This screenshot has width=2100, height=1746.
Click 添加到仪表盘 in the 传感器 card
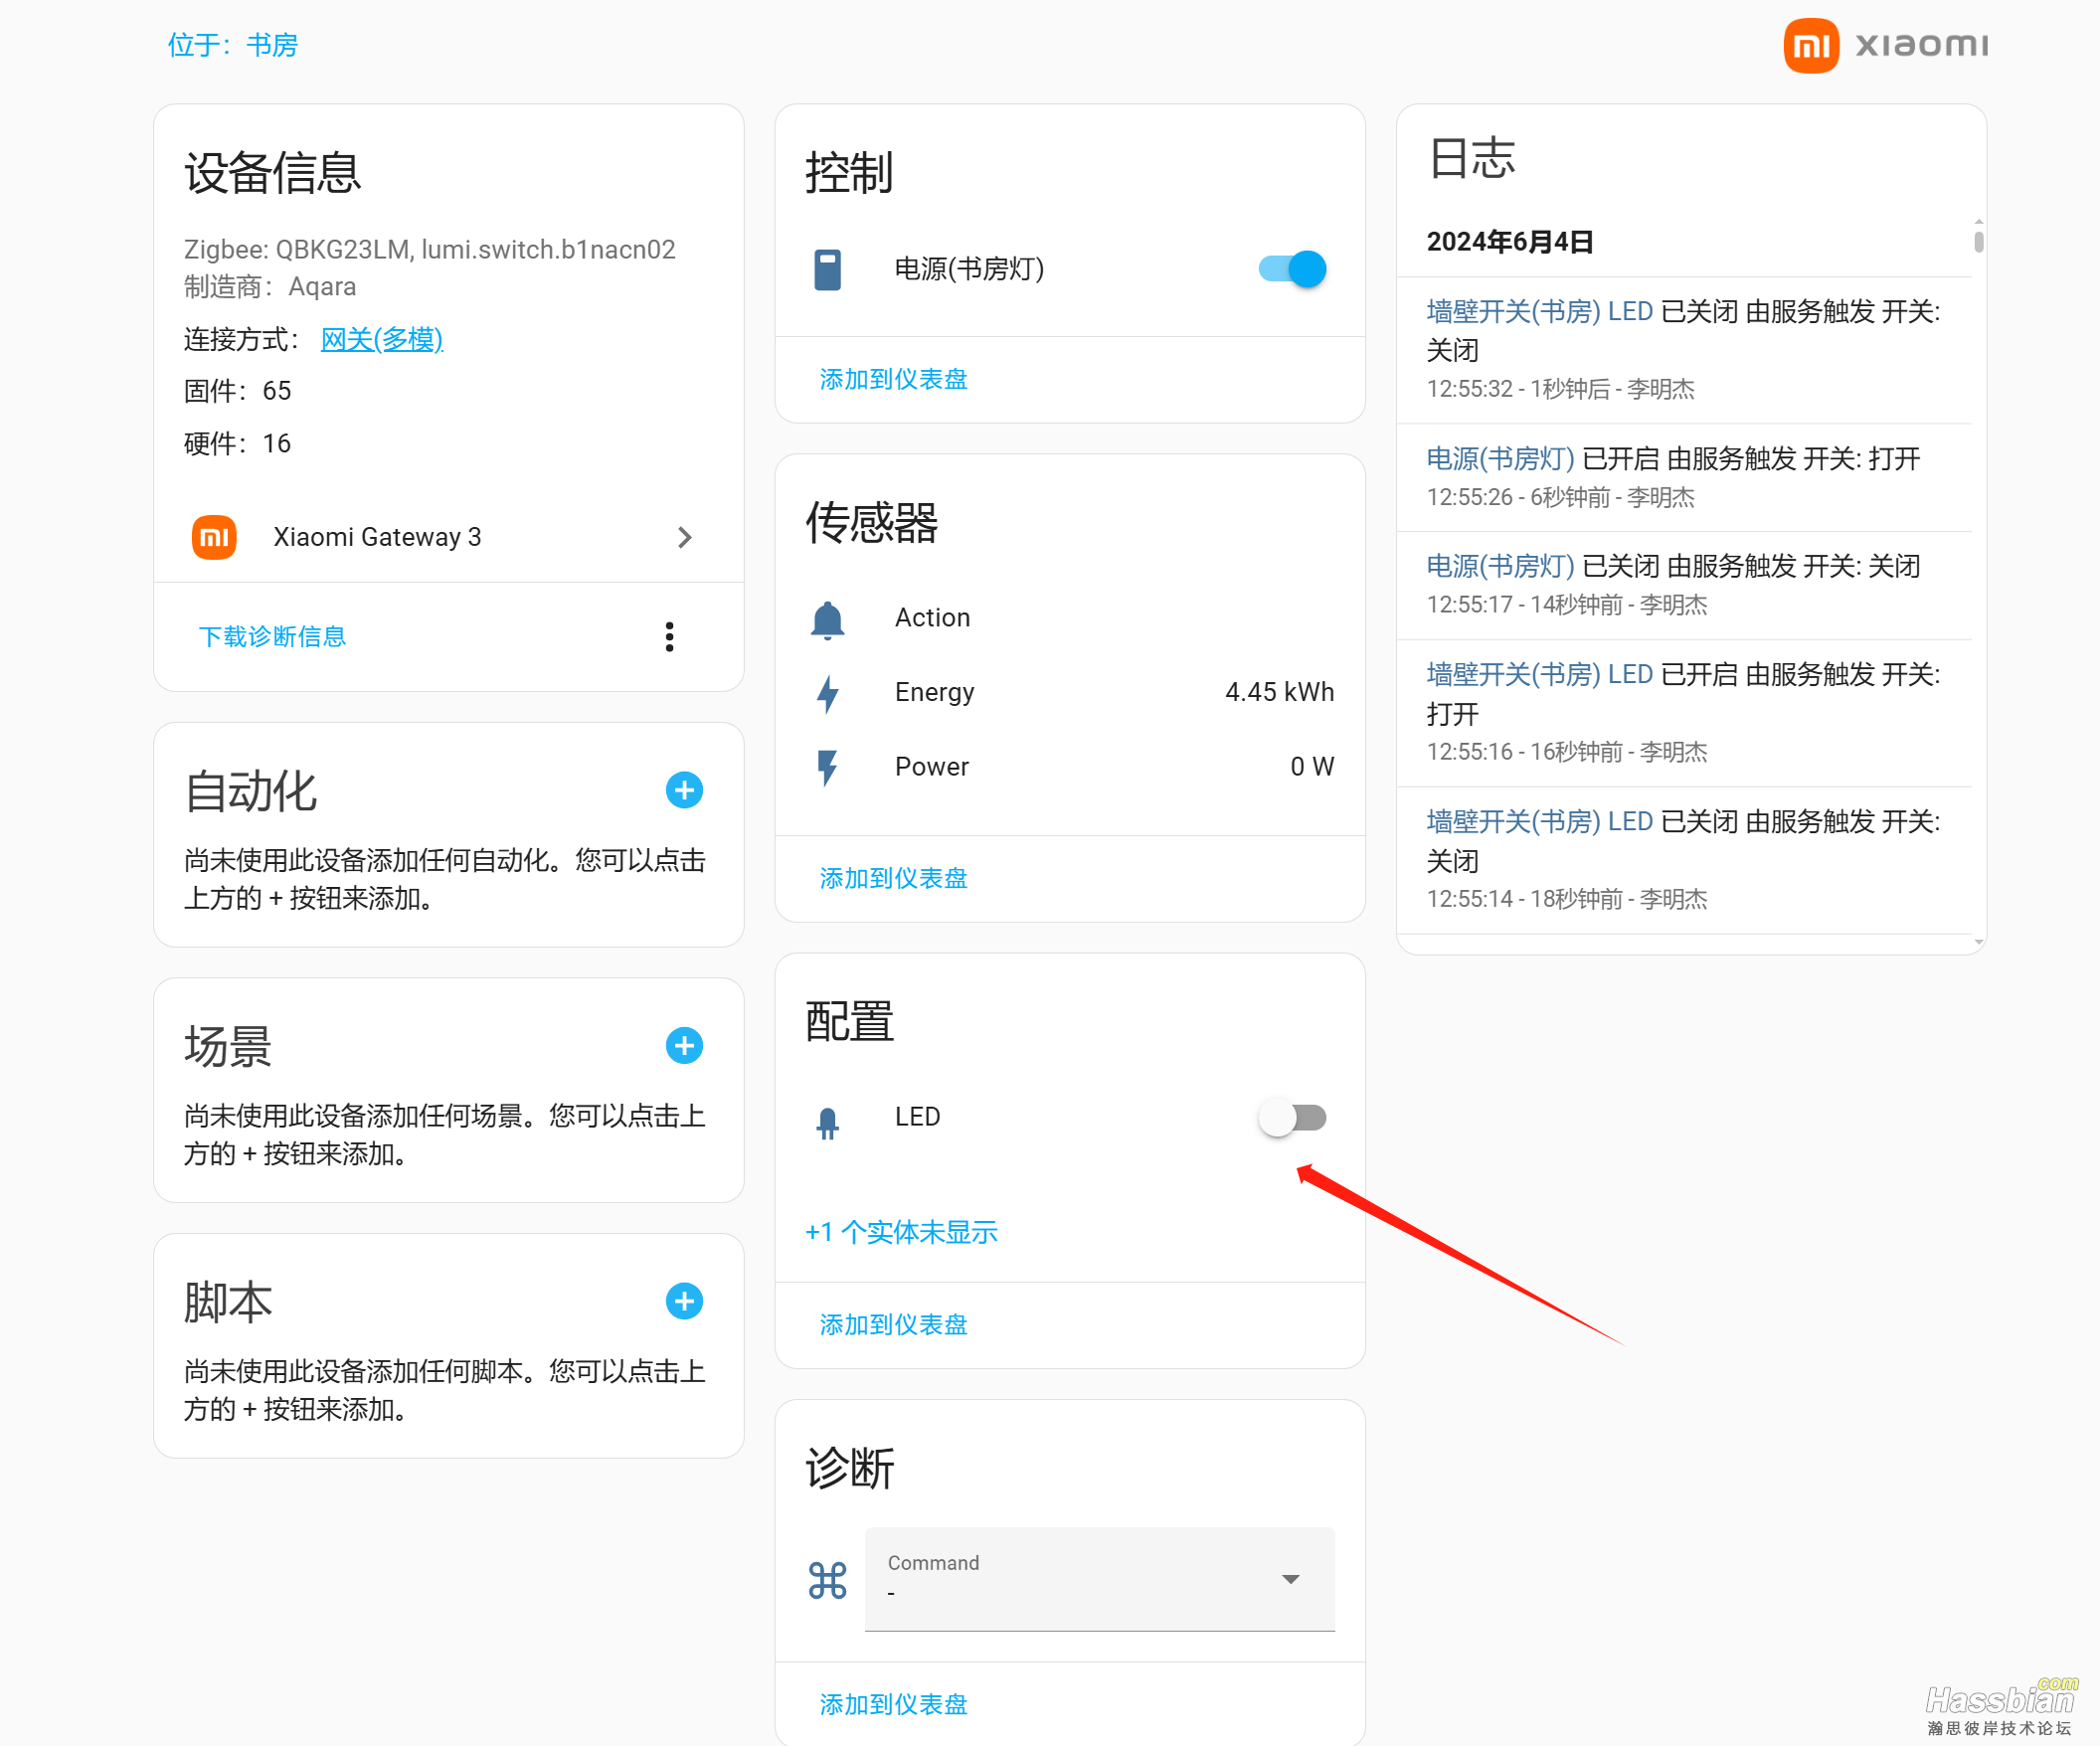pos(894,878)
